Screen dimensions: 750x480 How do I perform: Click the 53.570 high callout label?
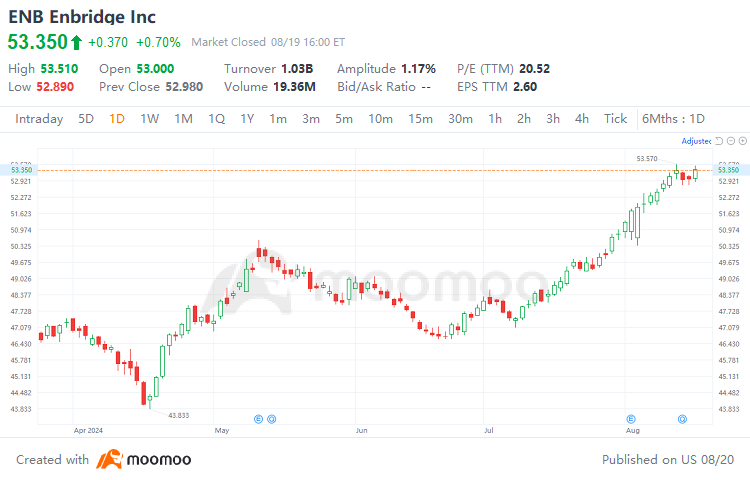coord(647,158)
